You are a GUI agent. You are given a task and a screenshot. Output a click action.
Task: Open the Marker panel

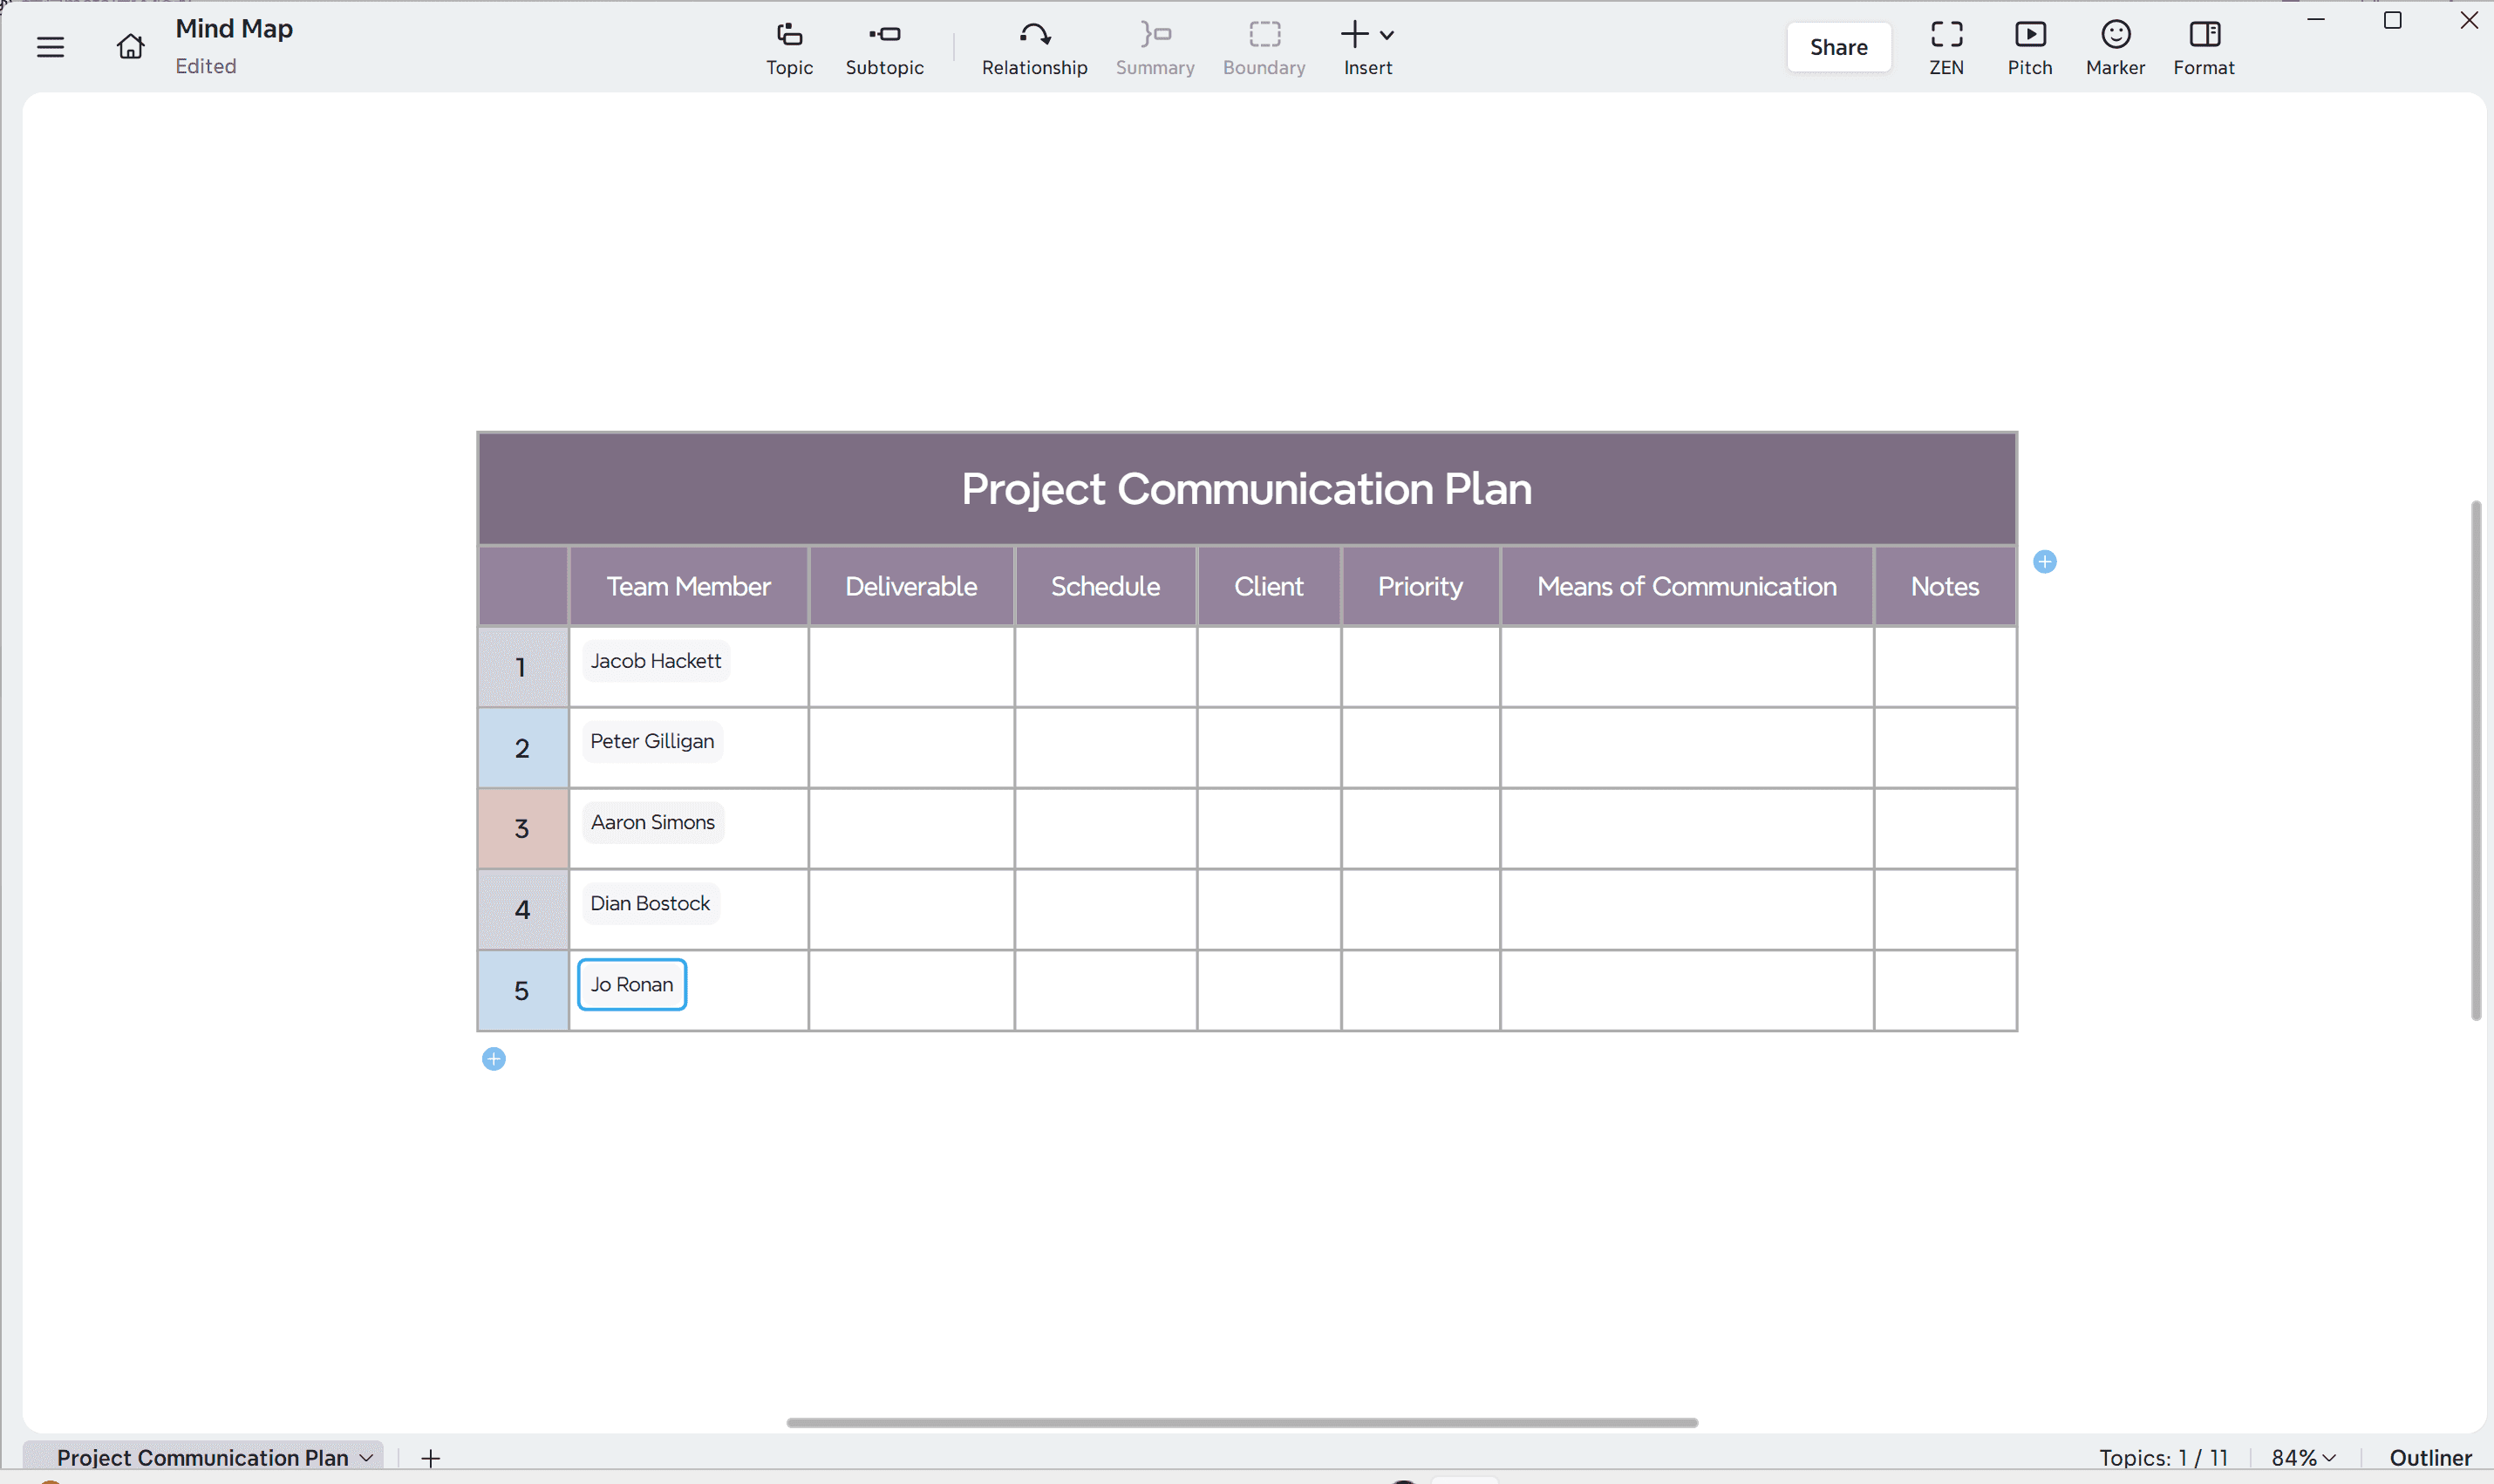tap(2113, 47)
